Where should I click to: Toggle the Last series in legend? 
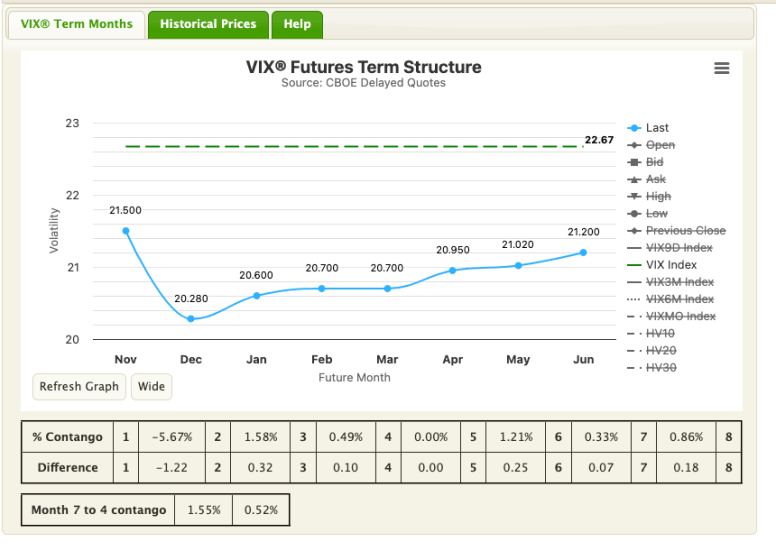pyautogui.click(x=648, y=128)
